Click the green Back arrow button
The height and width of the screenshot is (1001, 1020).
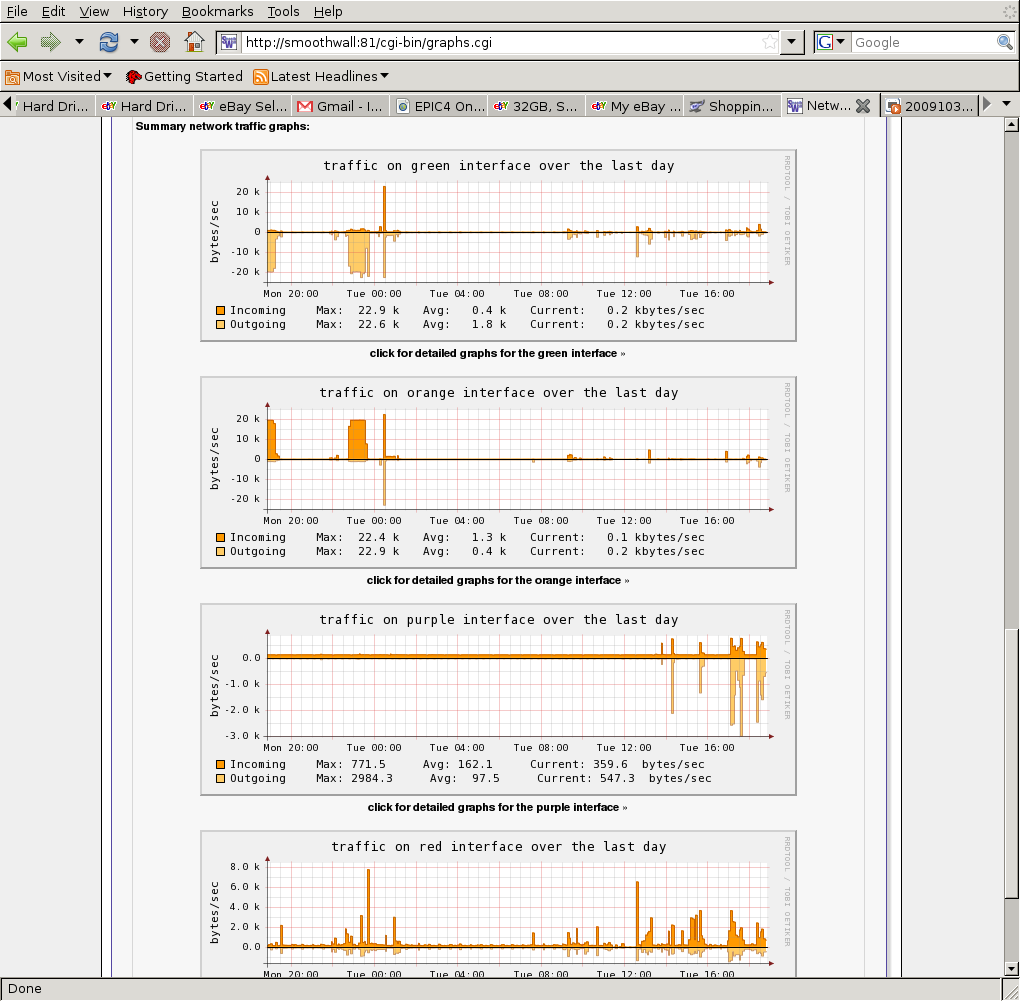pos(17,42)
